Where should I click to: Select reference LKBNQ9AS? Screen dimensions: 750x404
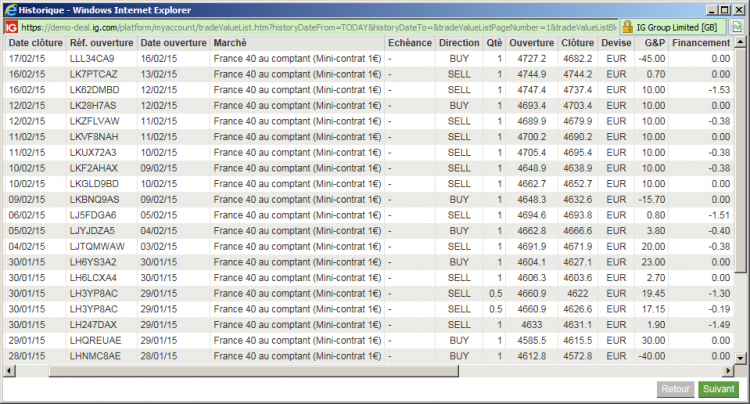(x=95, y=200)
